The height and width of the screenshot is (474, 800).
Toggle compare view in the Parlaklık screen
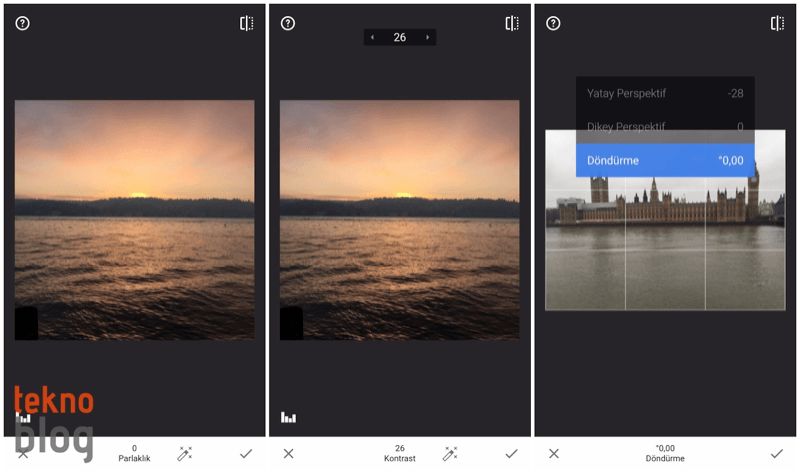tap(246, 23)
